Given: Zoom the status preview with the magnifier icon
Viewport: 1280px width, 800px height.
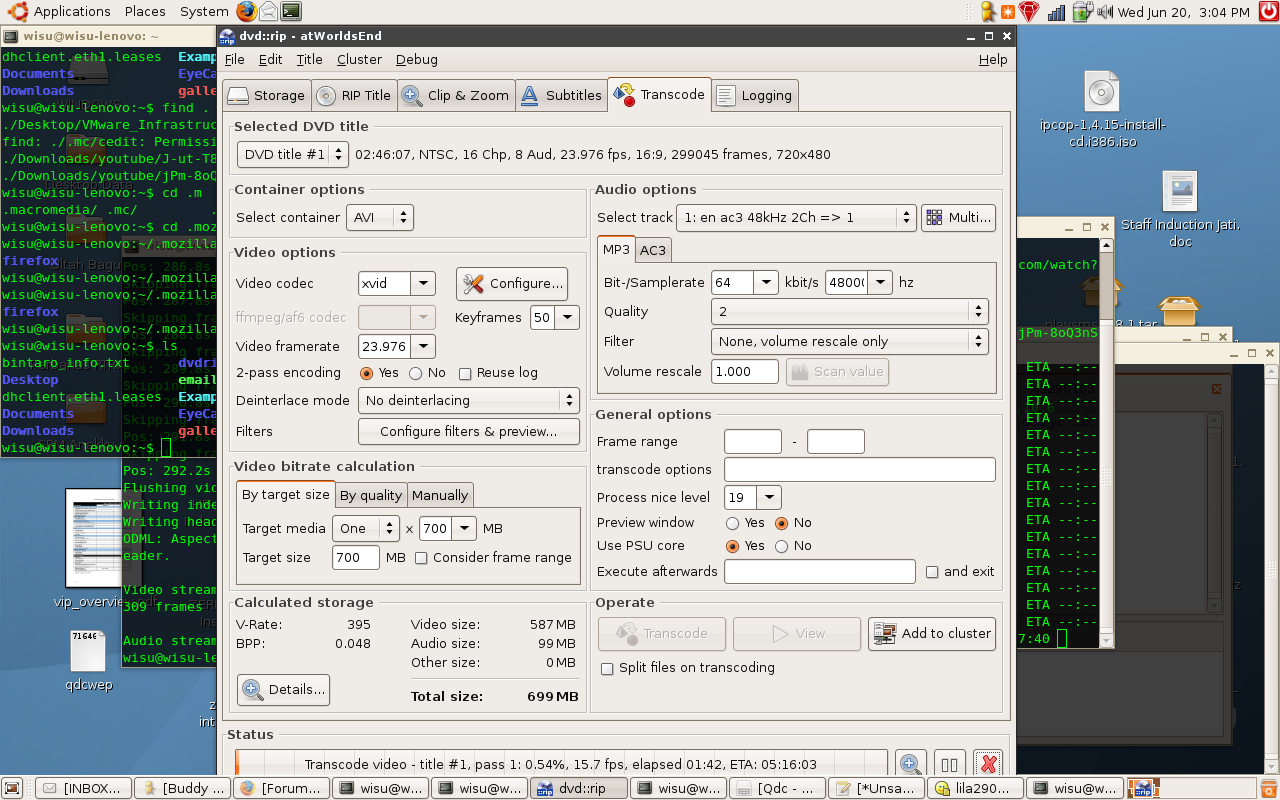Looking at the screenshot, I should [910, 764].
